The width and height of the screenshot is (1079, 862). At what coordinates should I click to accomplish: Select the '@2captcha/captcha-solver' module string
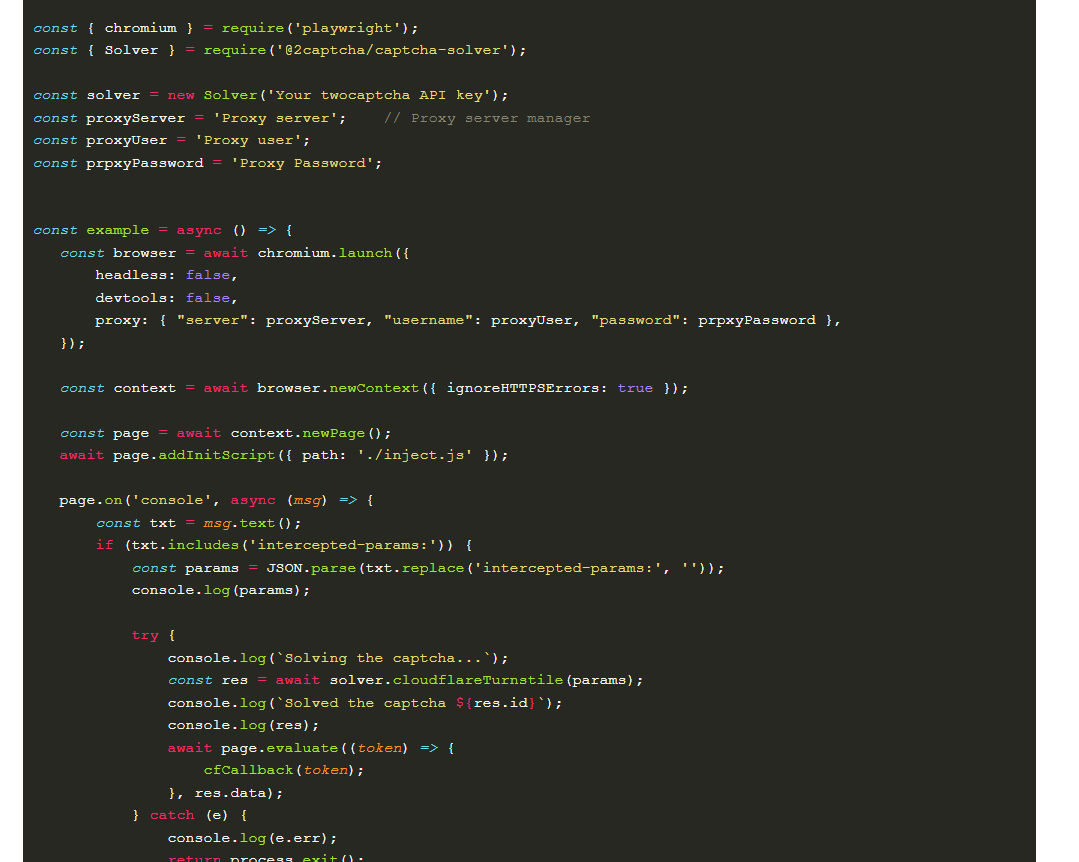pos(392,50)
